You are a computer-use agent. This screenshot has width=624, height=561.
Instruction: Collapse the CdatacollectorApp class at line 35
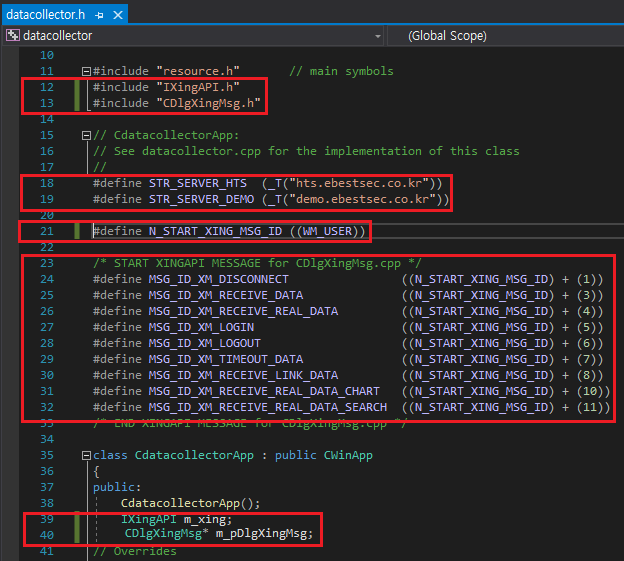click(86, 455)
